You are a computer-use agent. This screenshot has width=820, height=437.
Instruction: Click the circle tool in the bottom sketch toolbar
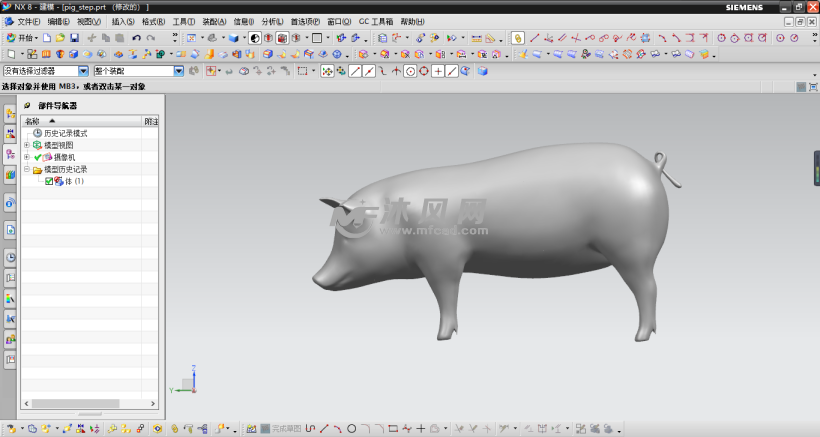click(351, 429)
